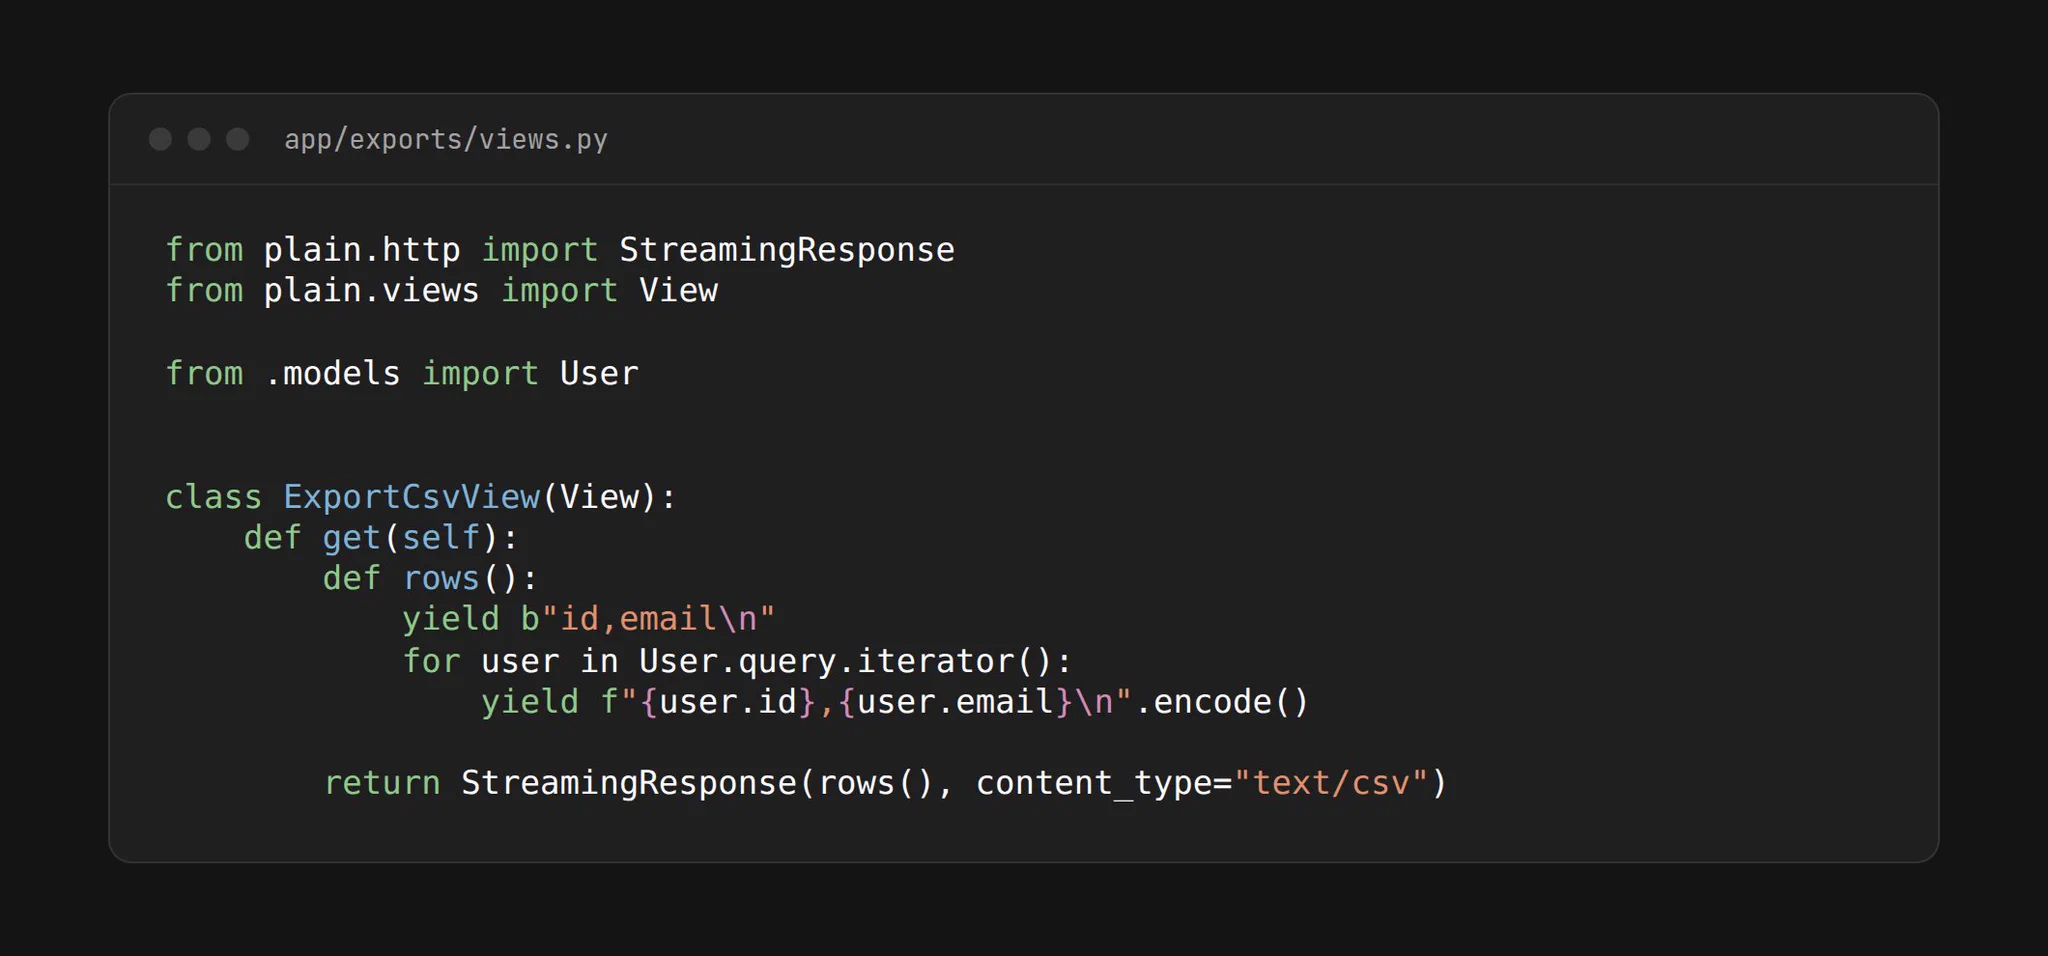Click the get method name

tap(352, 538)
